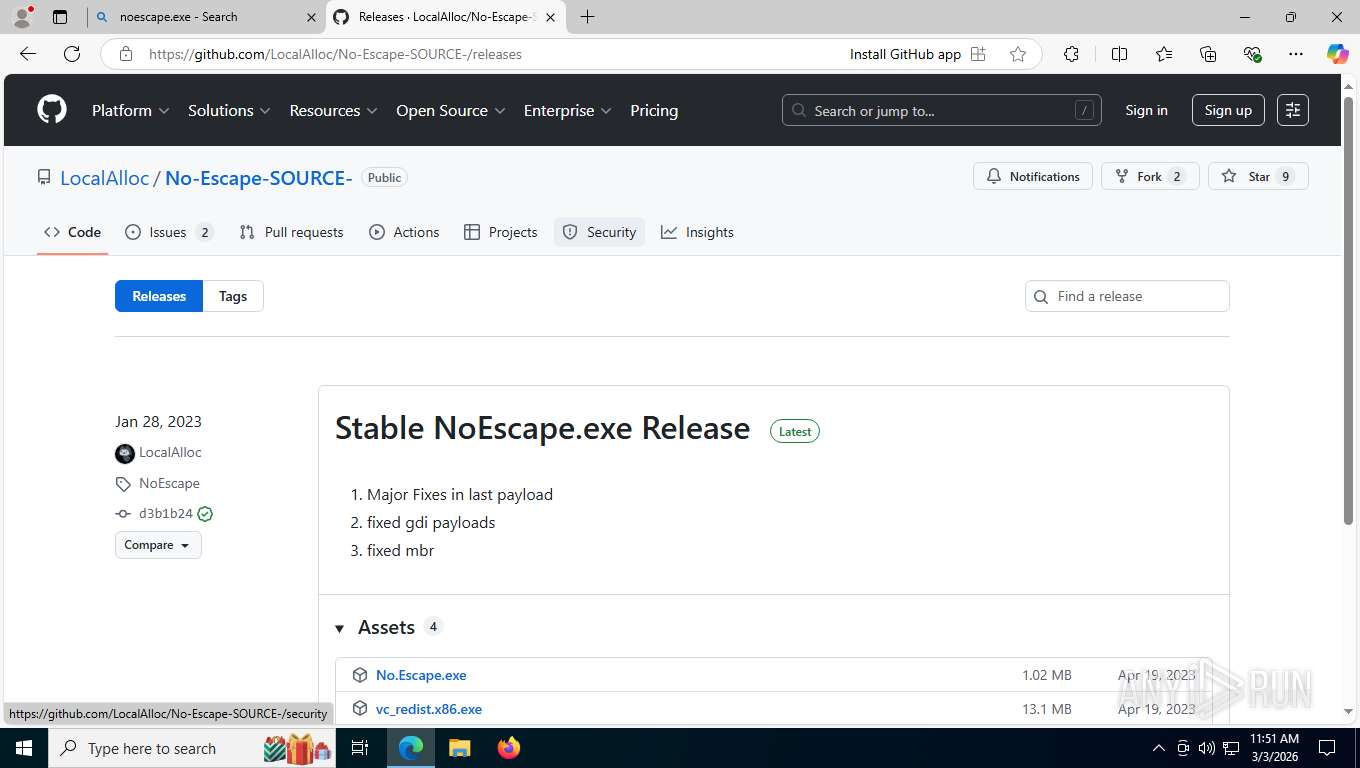Reload the page with refresh icon
The image size is (1360, 768).
tap(72, 54)
